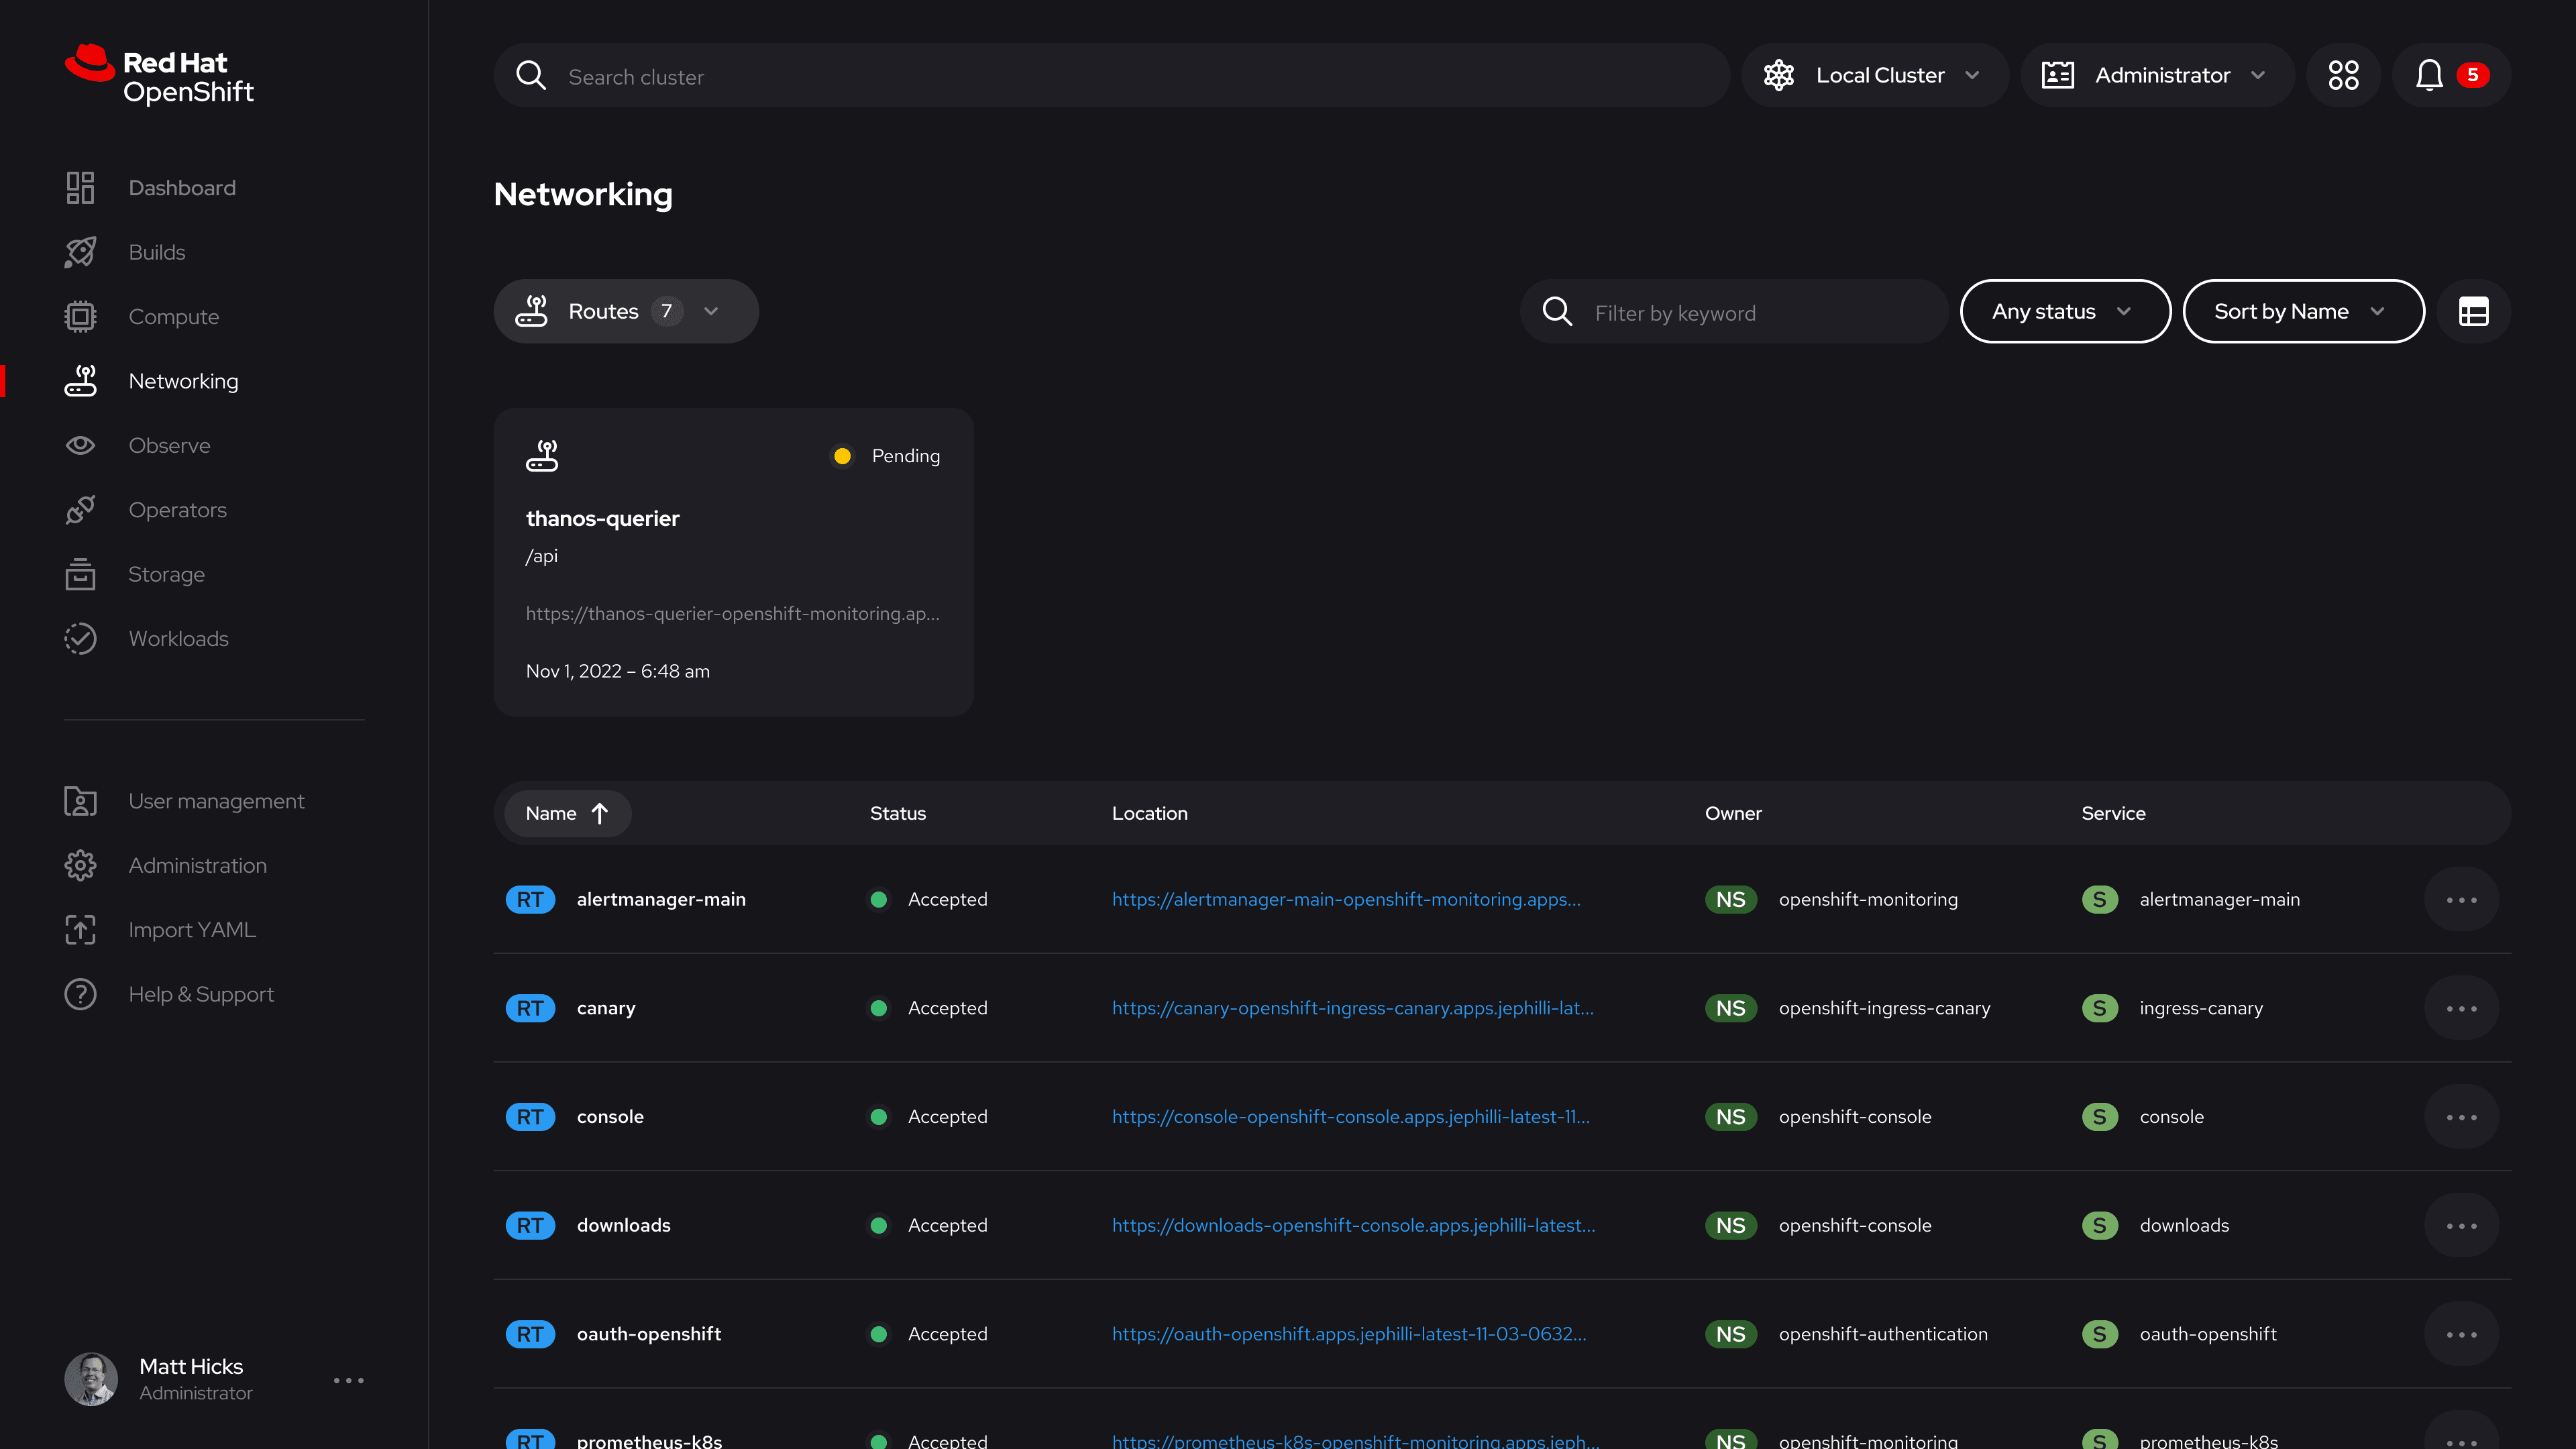Image resolution: width=2576 pixels, height=1449 pixels.
Task: Open Matt Hicks user options menu
Action: coord(348,1380)
